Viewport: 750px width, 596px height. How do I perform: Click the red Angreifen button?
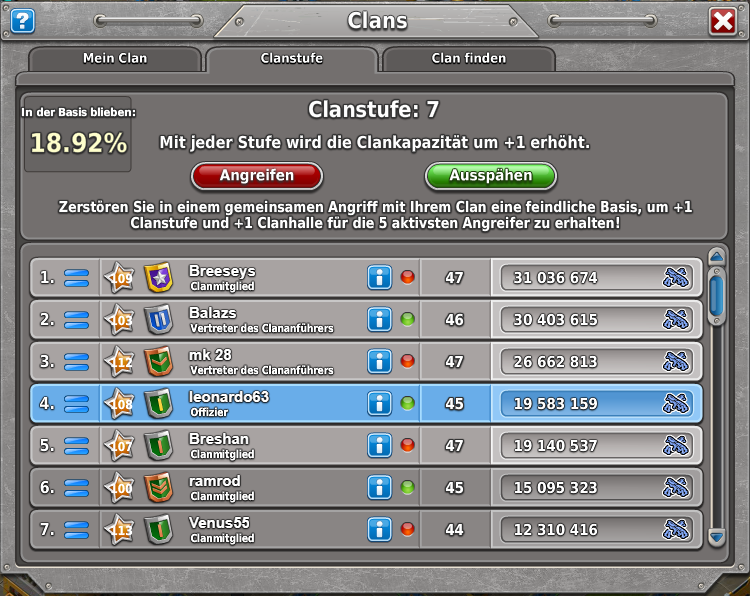[x=257, y=176]
